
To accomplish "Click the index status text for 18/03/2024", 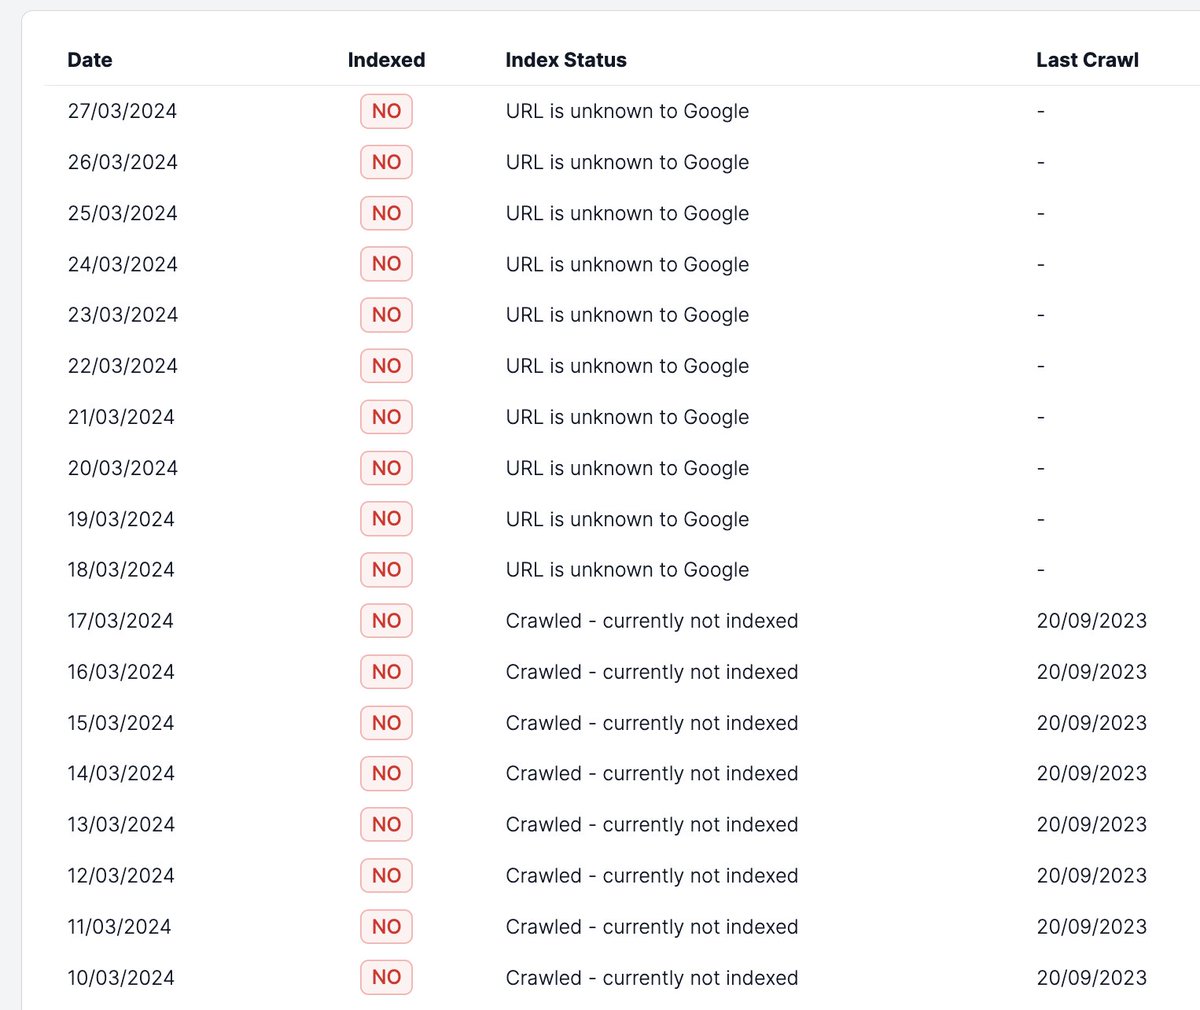I will 627,569.
